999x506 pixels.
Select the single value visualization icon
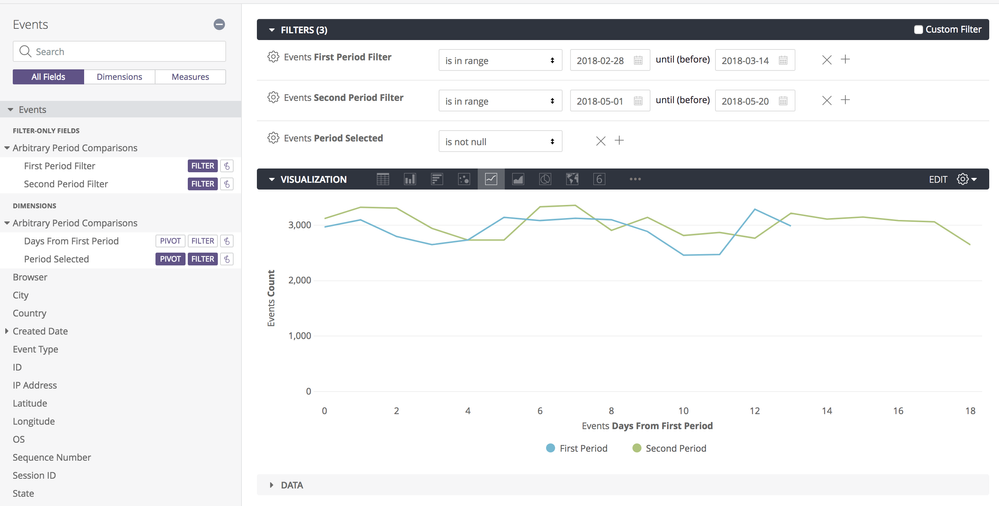click(599, 180)
